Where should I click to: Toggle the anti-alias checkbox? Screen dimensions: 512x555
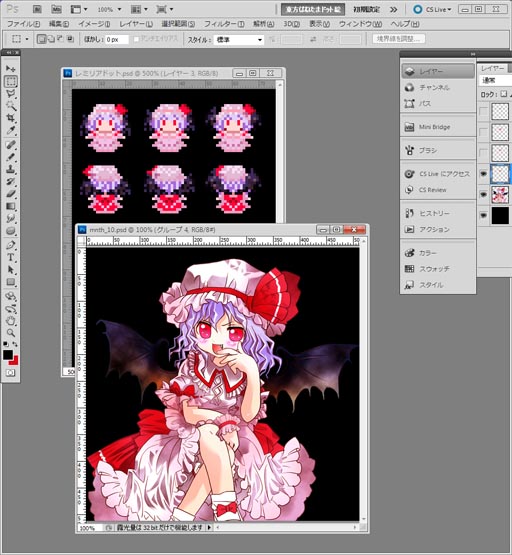(136, 39)
